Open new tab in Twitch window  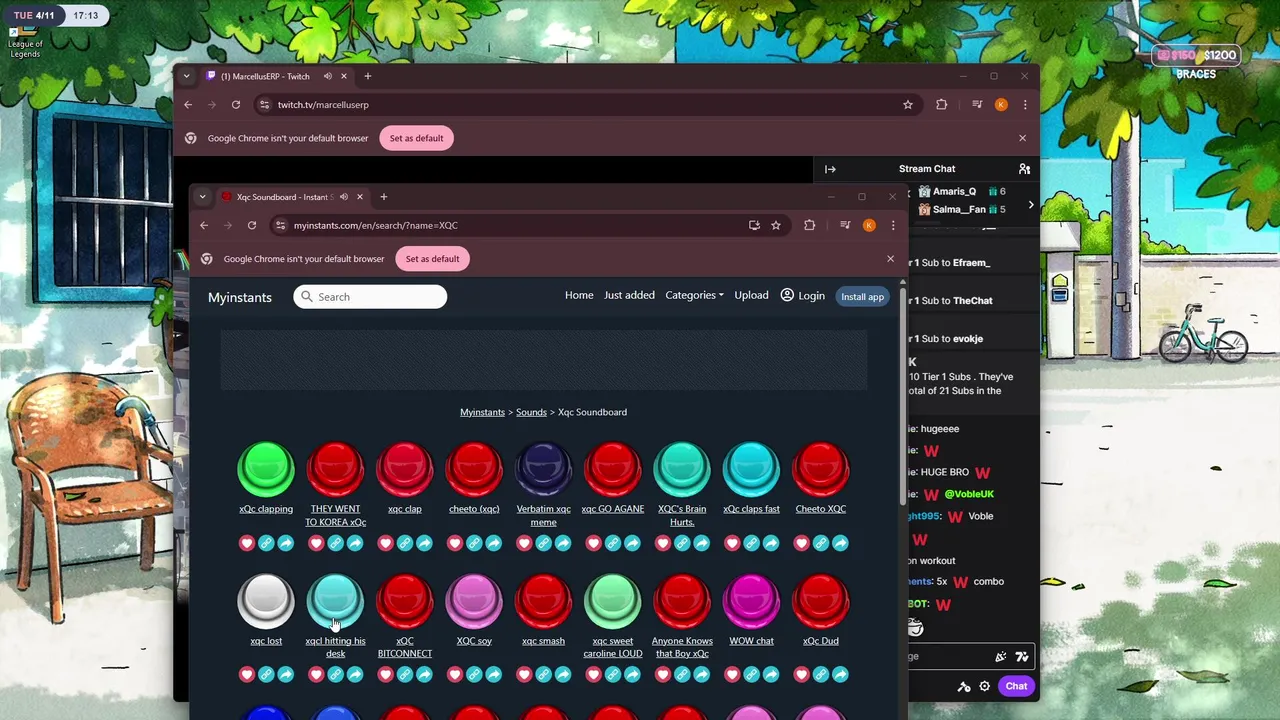367,76
